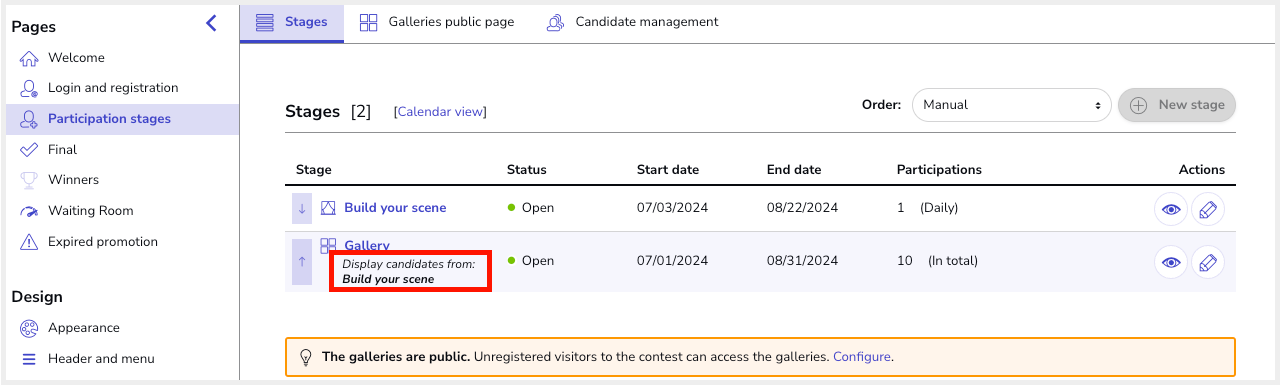Select Participation stages in the sidebar
The height and width of the screenshot is (386, 1280).
(x=122, y=119)
